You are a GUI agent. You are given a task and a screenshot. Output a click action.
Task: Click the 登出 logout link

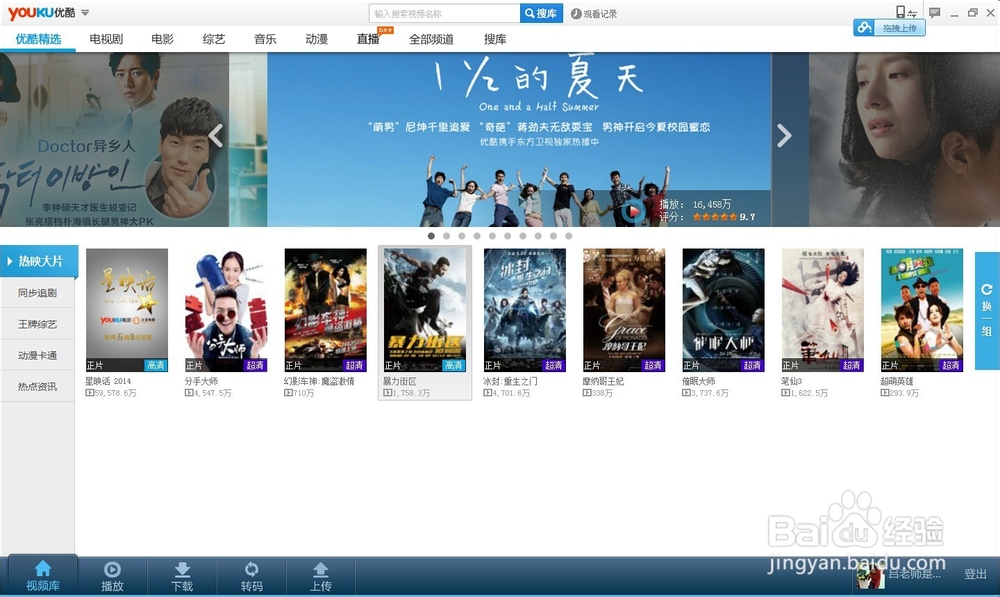975,574
